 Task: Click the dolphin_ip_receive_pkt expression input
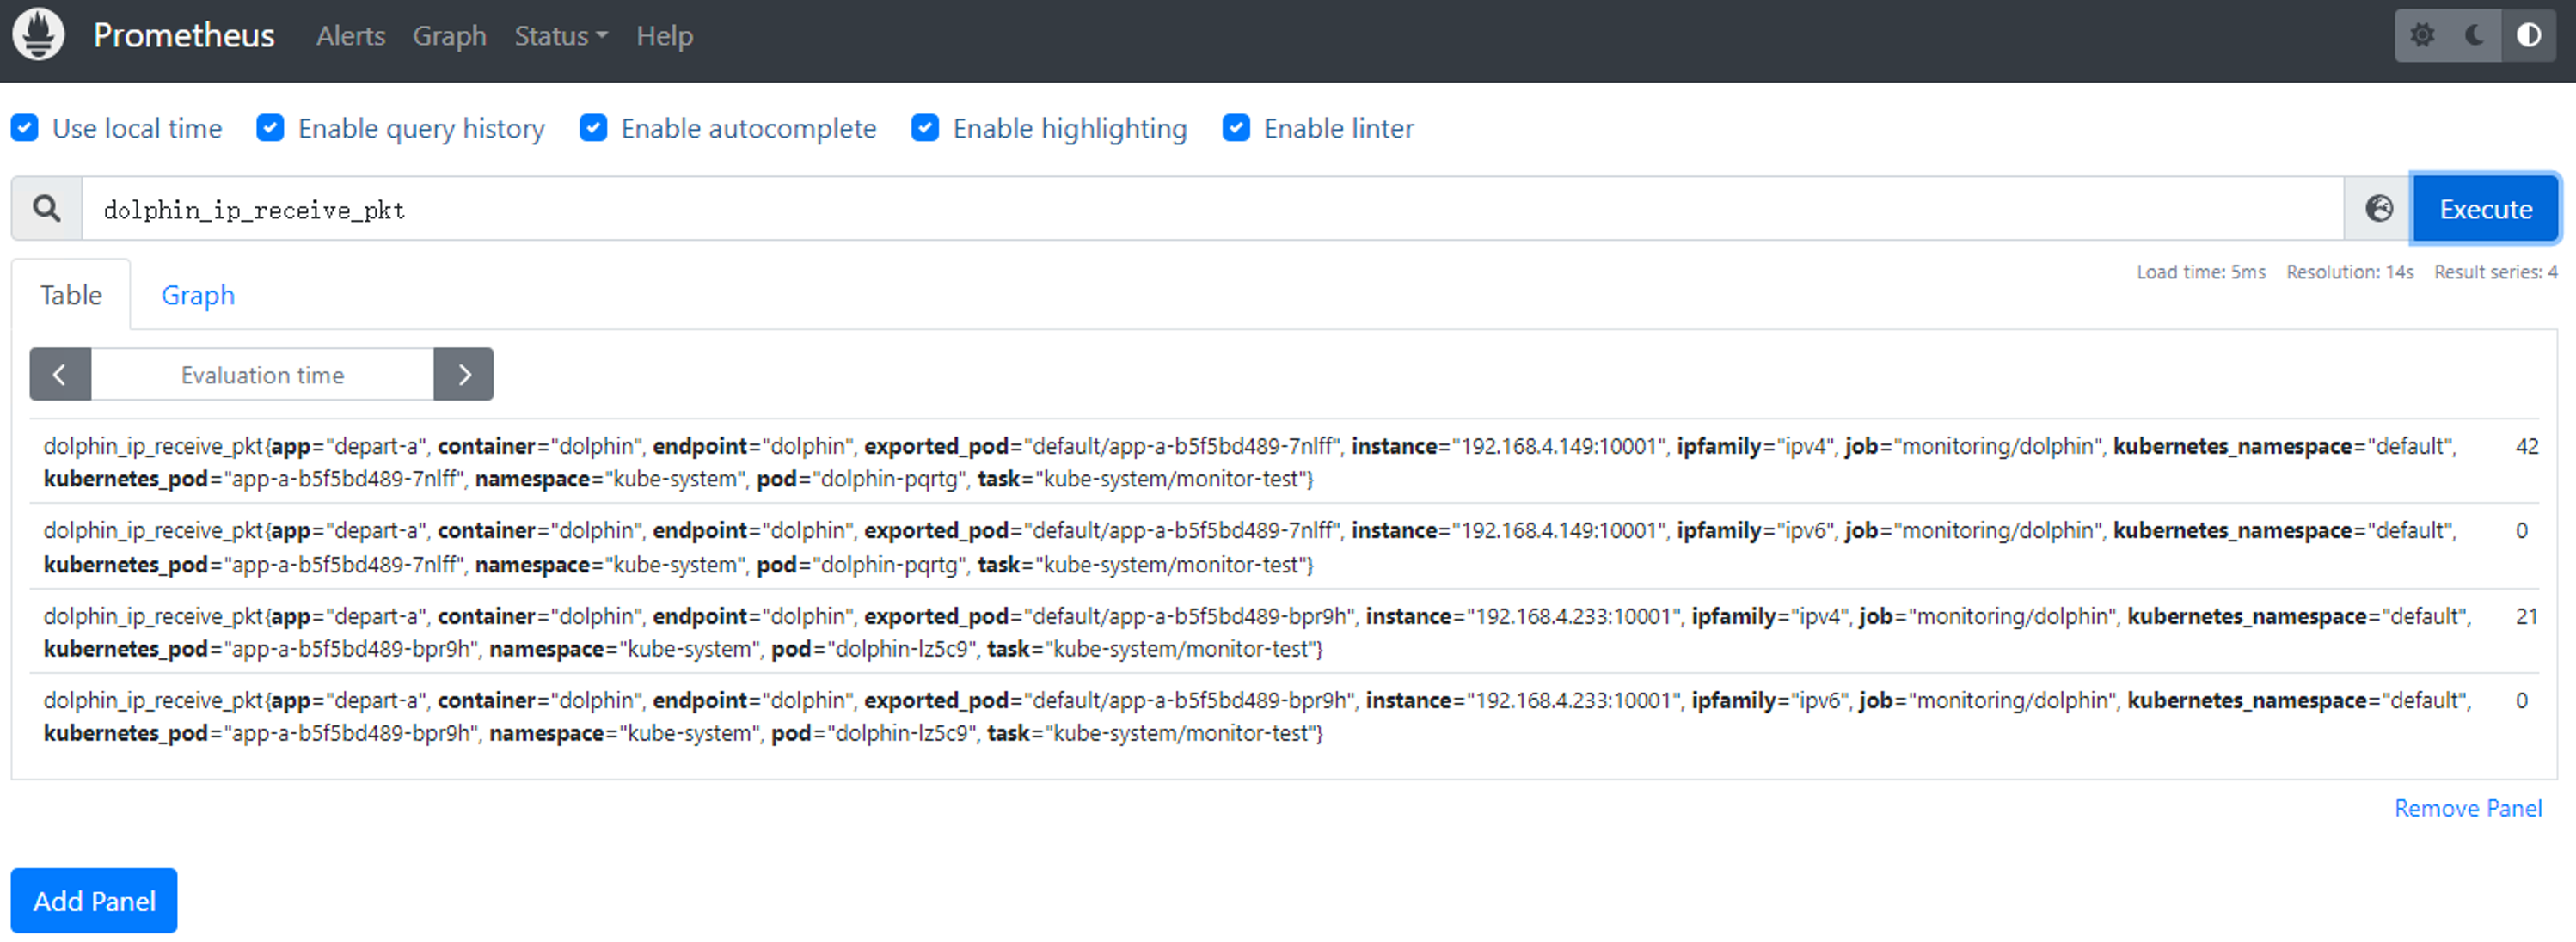[x=1200, y=209]
